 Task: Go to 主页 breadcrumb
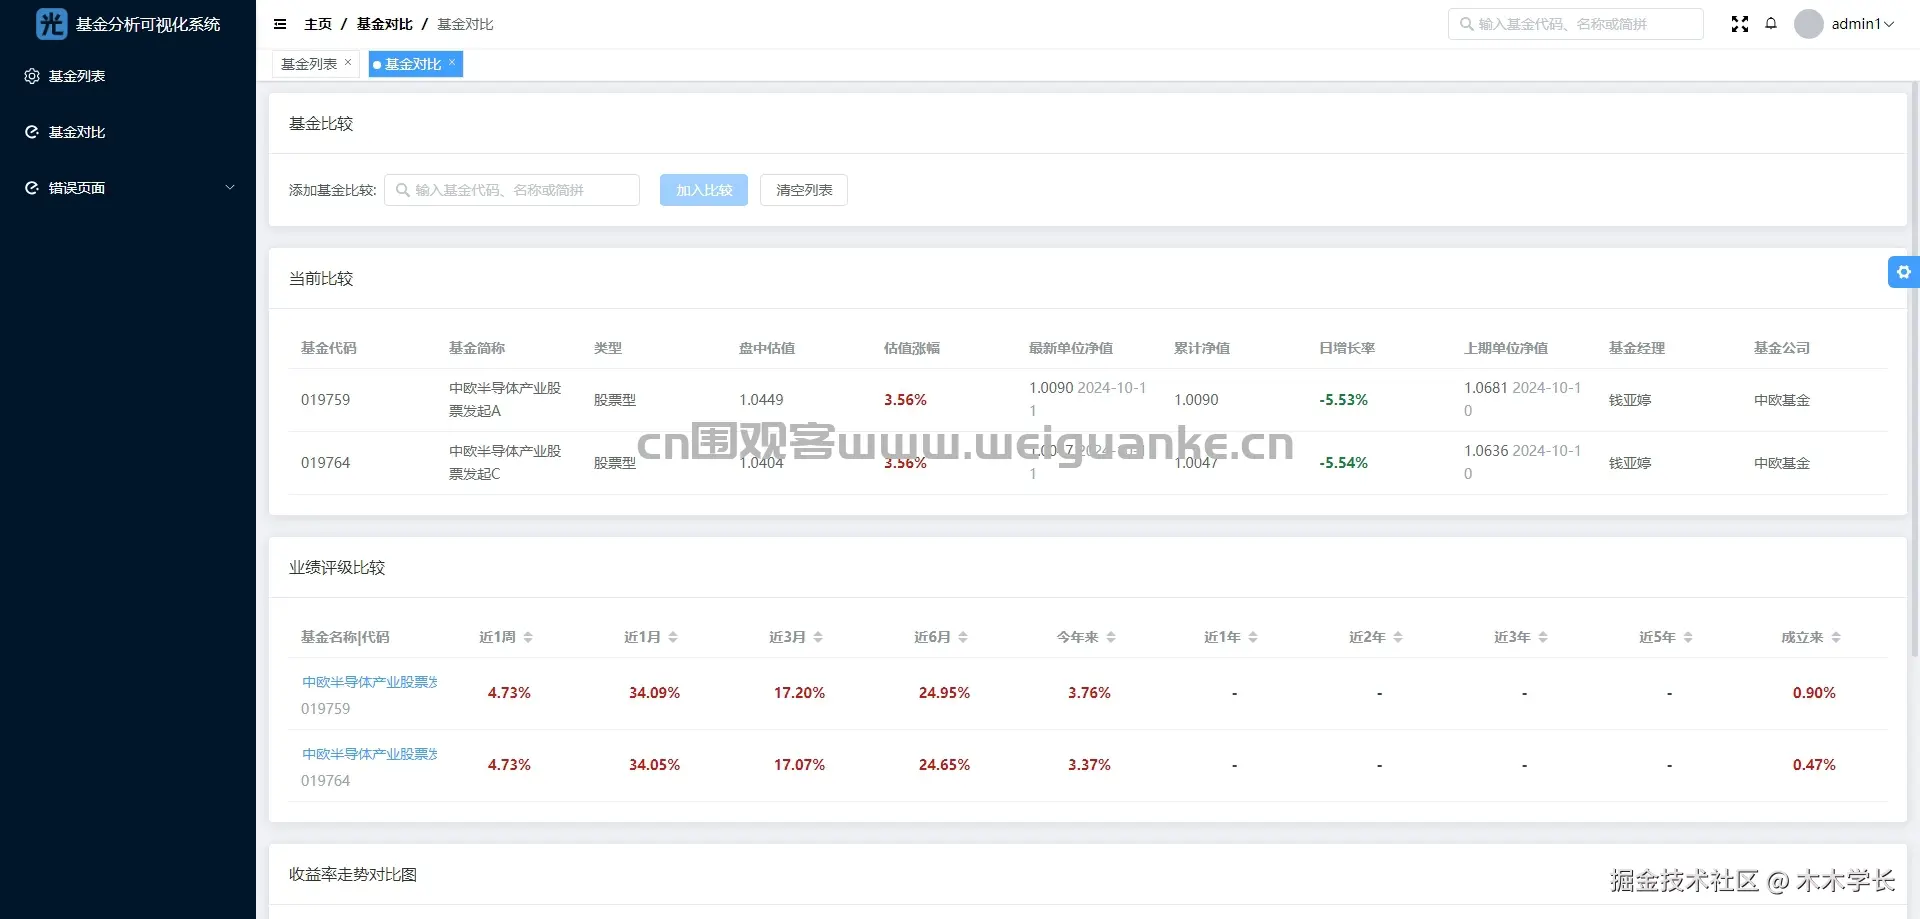[x=318, y=24]
